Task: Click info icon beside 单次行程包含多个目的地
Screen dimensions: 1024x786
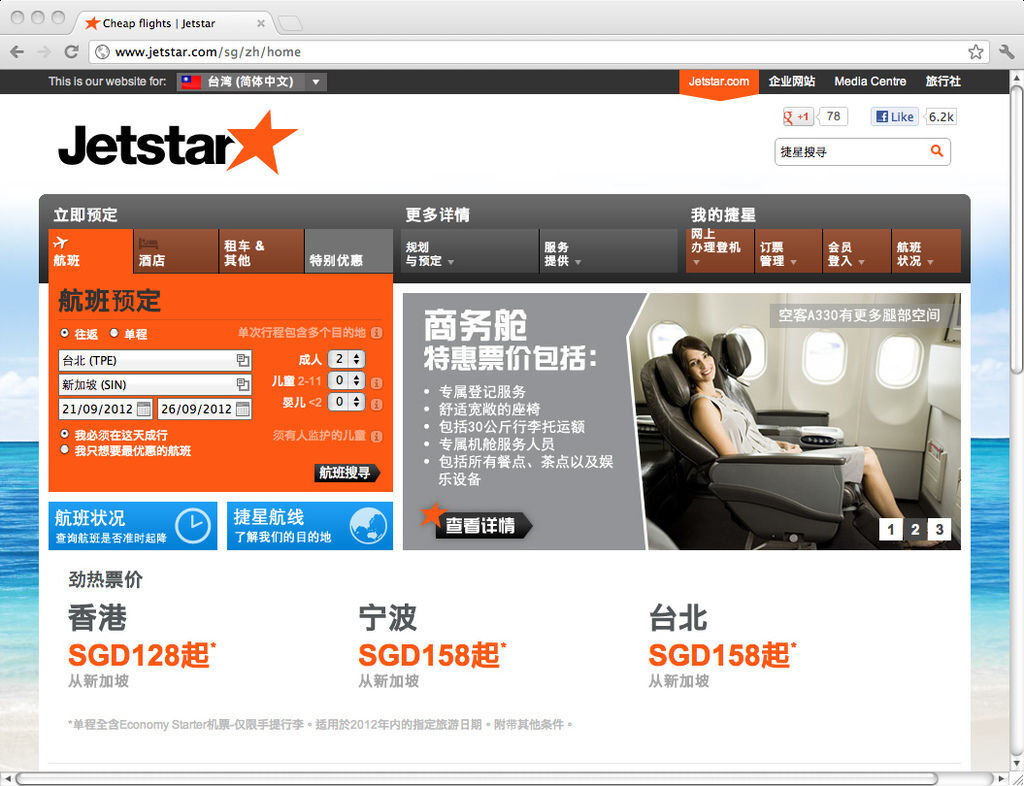Action: [377, 333]
